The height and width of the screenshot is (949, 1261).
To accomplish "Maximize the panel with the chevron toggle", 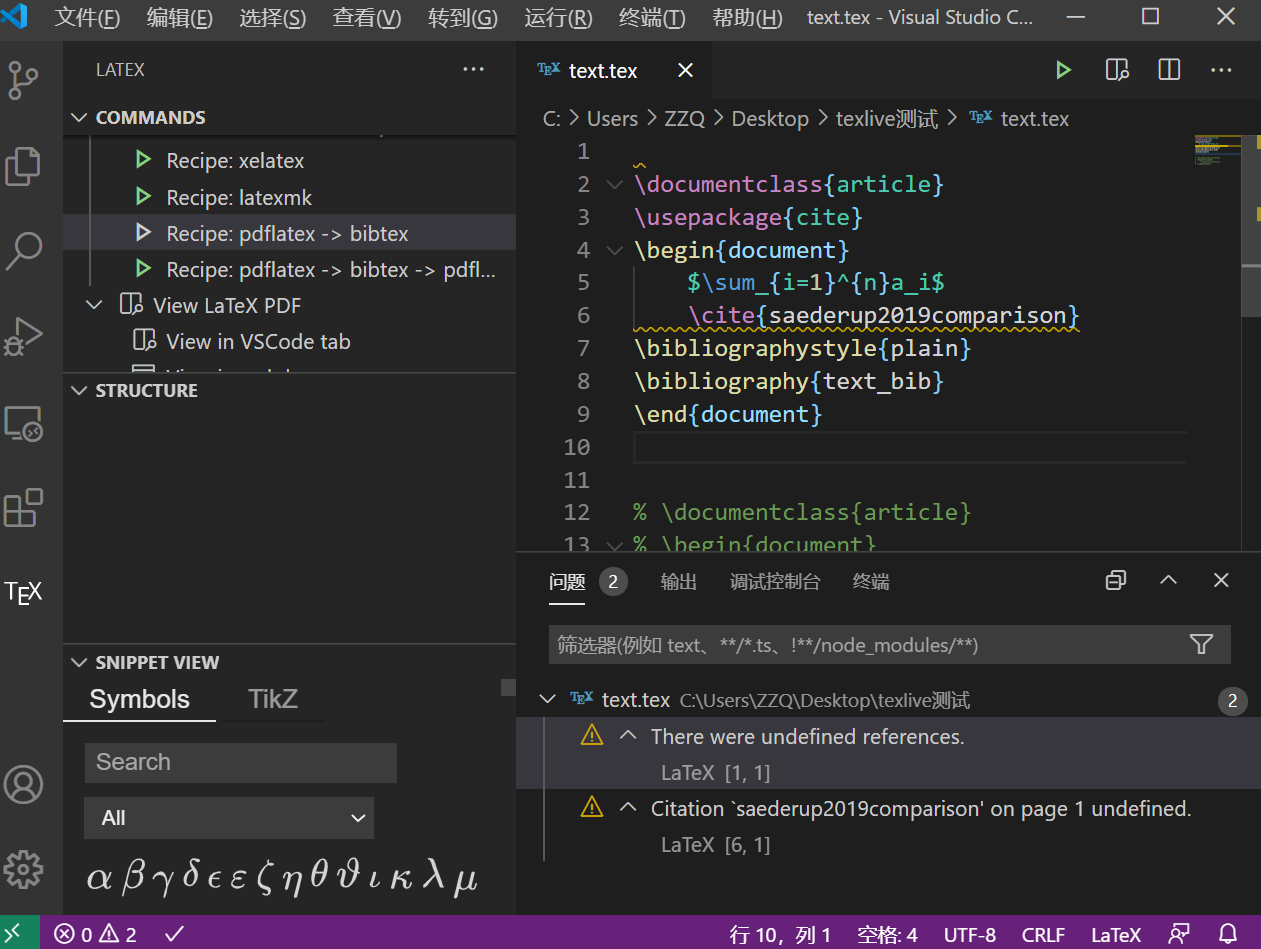I will (x=1168, y=580).
